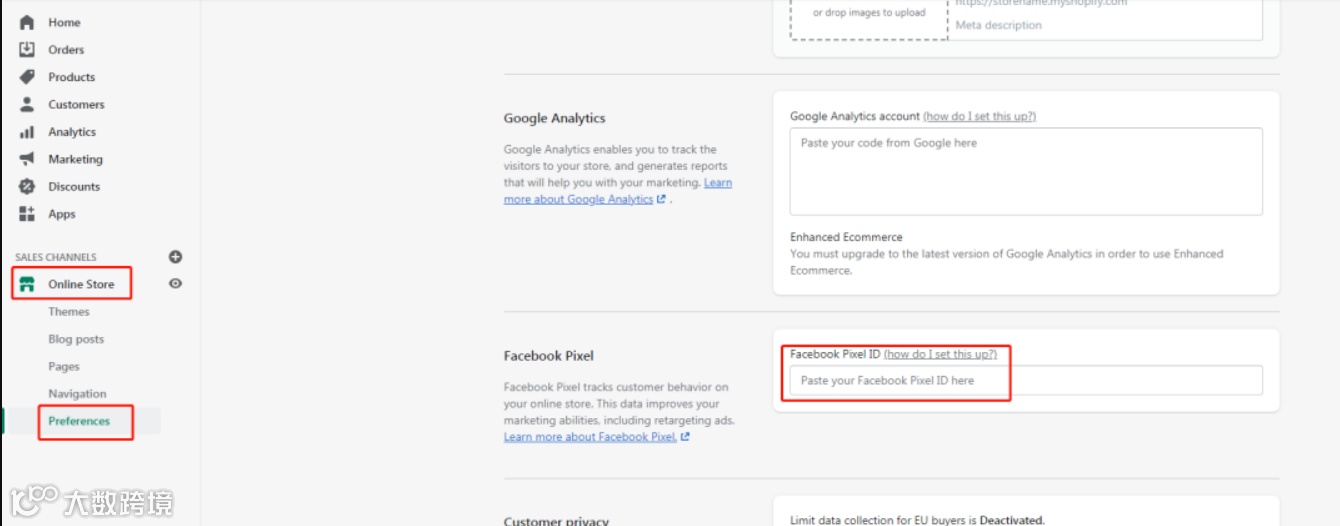This screenshot has height=526, width=1340.
Task: Click the Marketing megaphone icon
Action: [27, 159]
